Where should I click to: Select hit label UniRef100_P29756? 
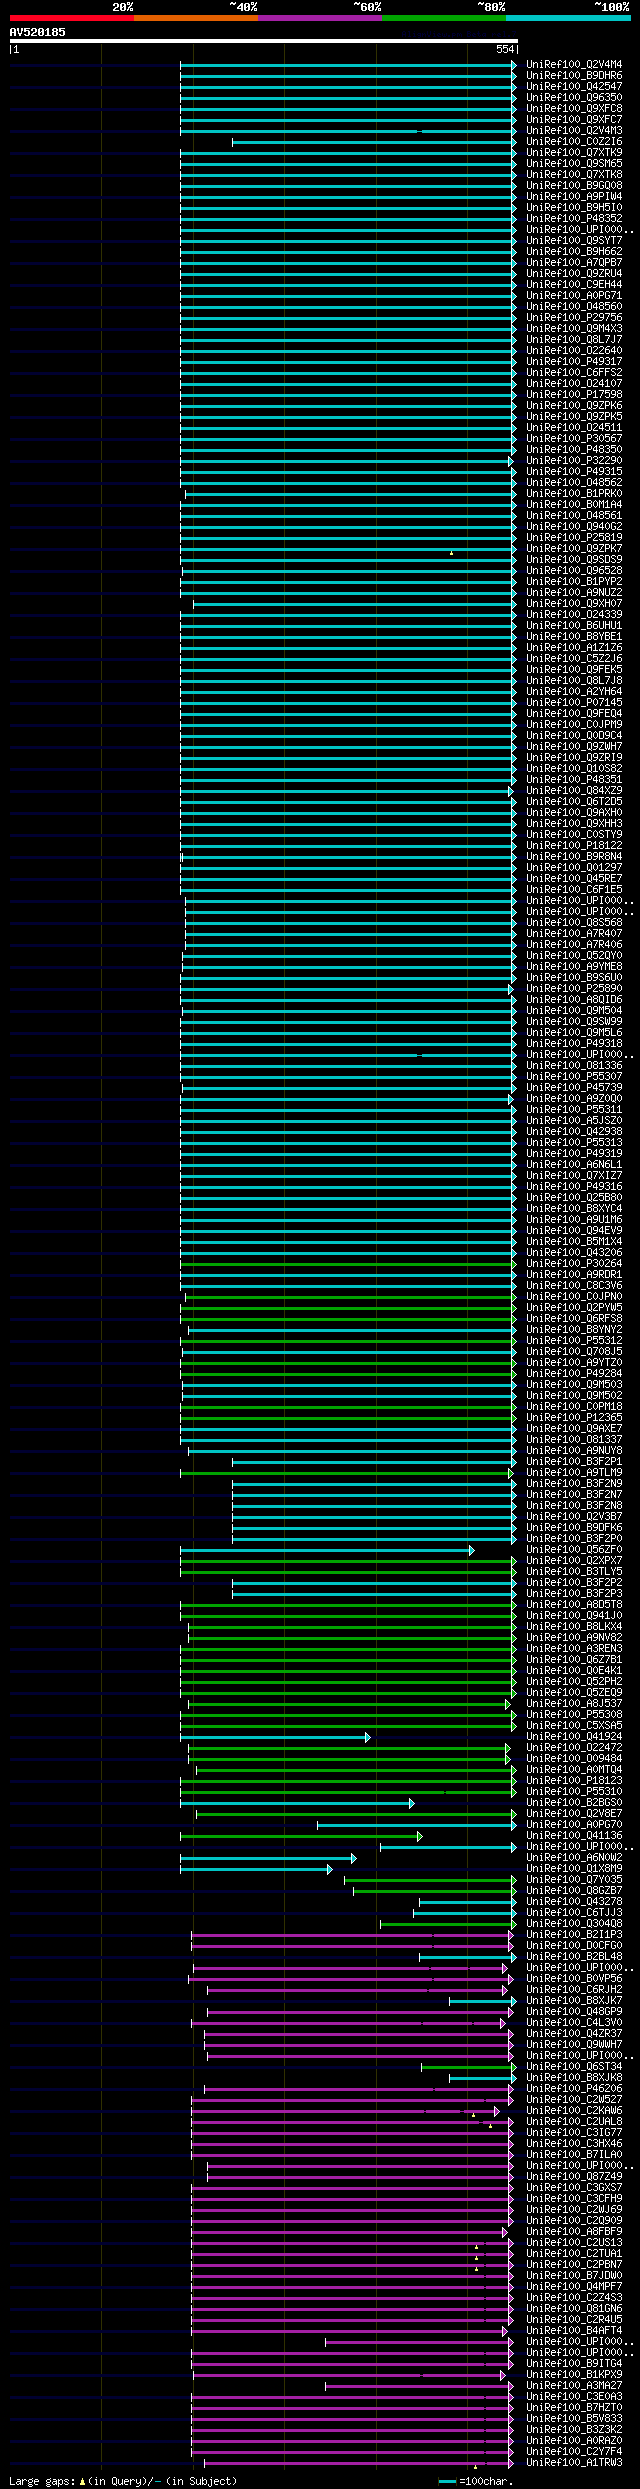[x=574, y=318]
